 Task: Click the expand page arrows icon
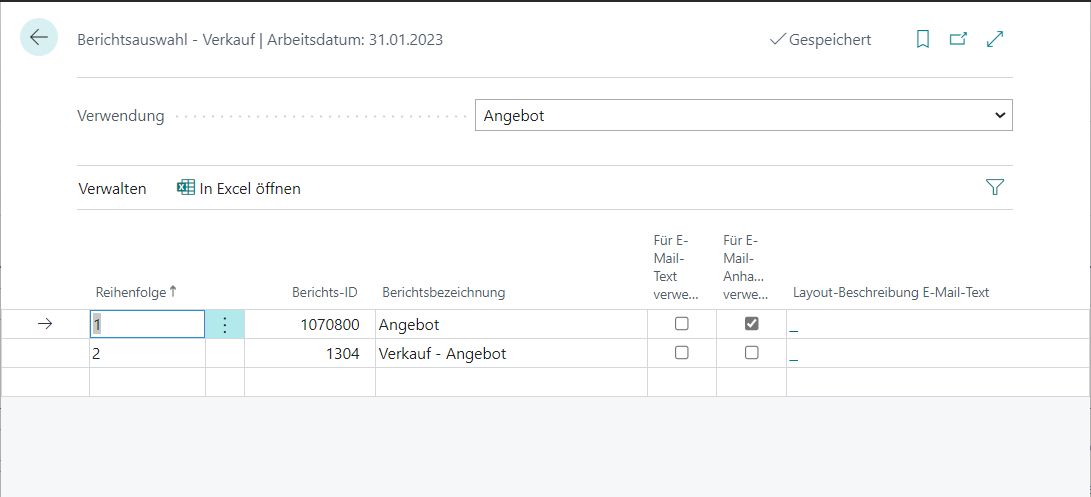(995, 39)
